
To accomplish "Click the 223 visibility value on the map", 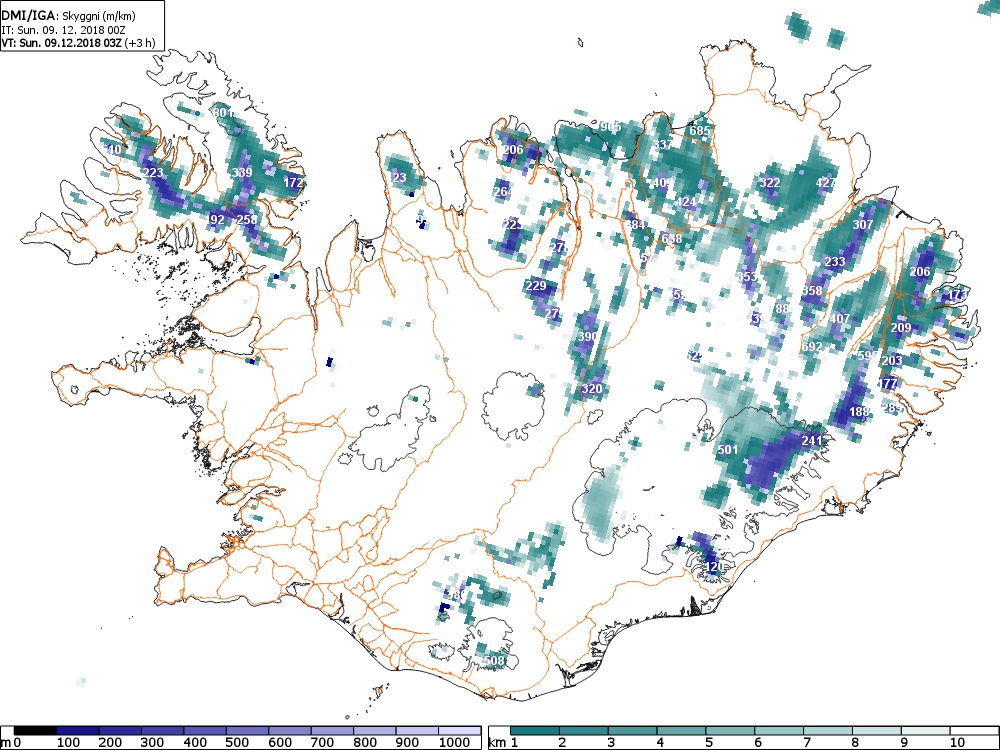I will click(153, 172).
